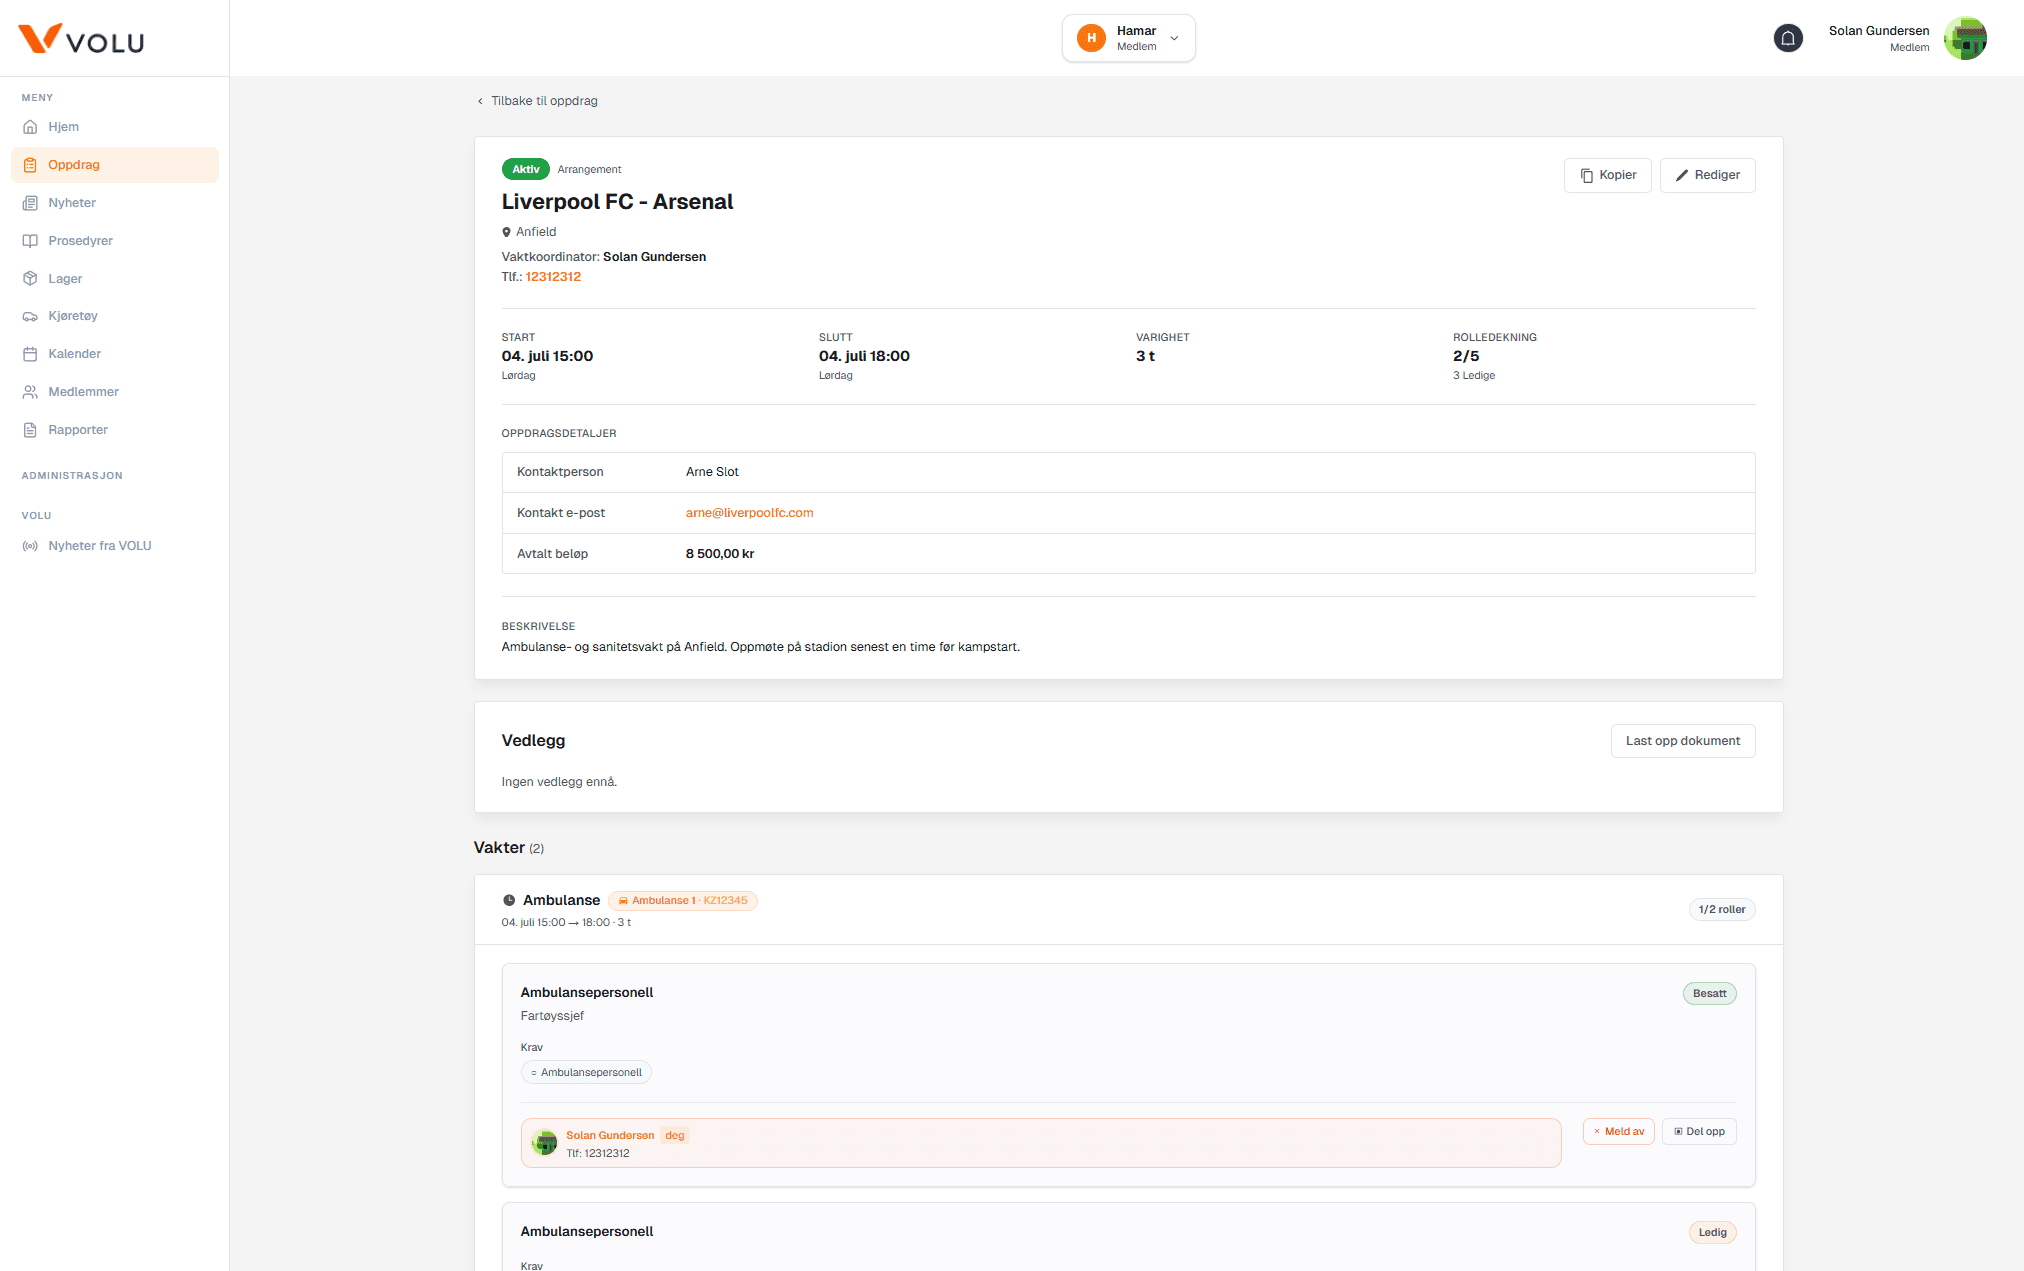2024x1271 pixels.
Task: Click the Ambulansepersonell requirement chip
Action: click(x=586, y=1073)
